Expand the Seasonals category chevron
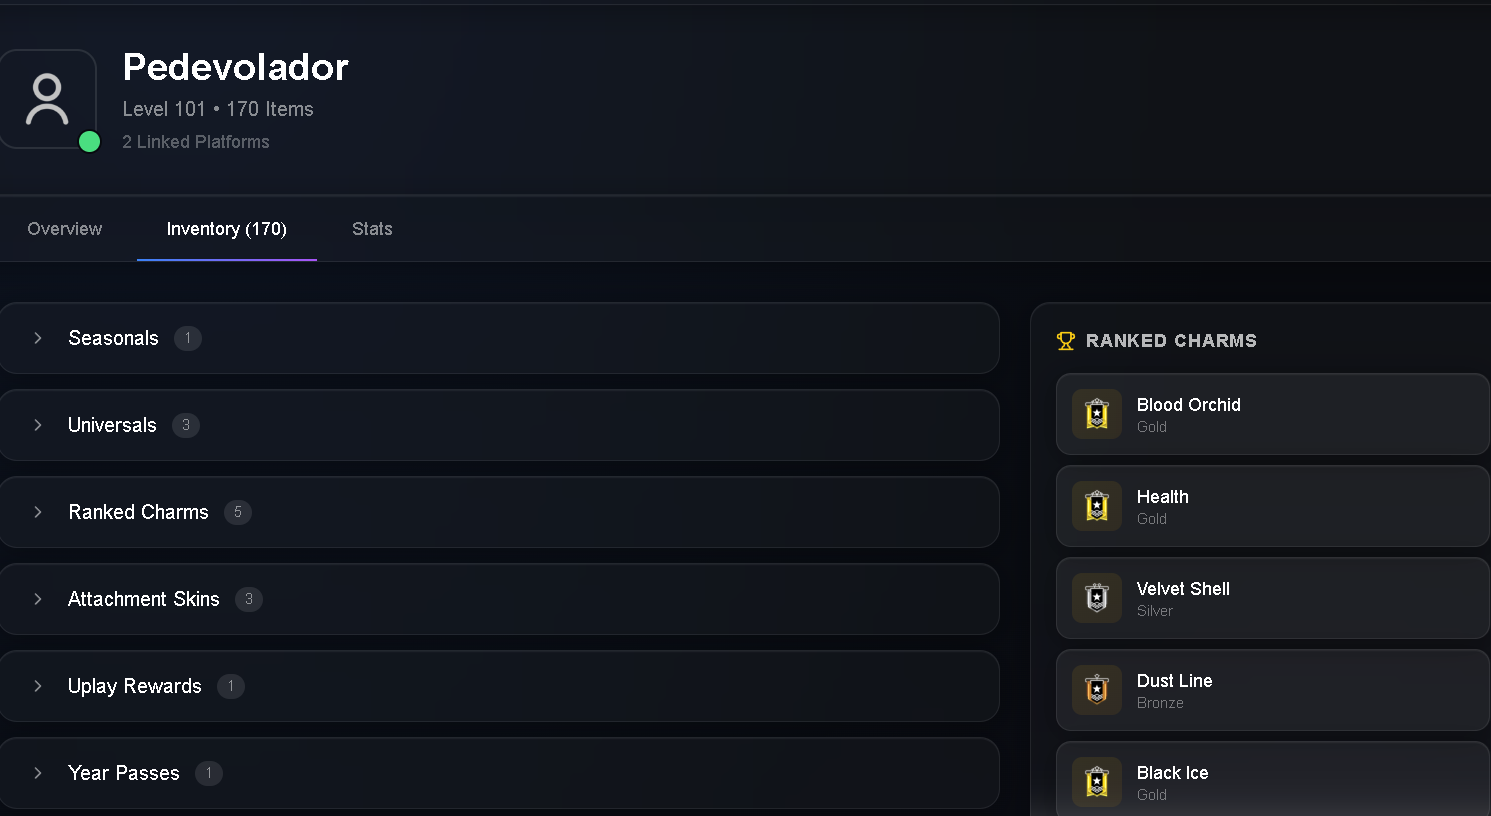1491x816 pixels. 38,338
